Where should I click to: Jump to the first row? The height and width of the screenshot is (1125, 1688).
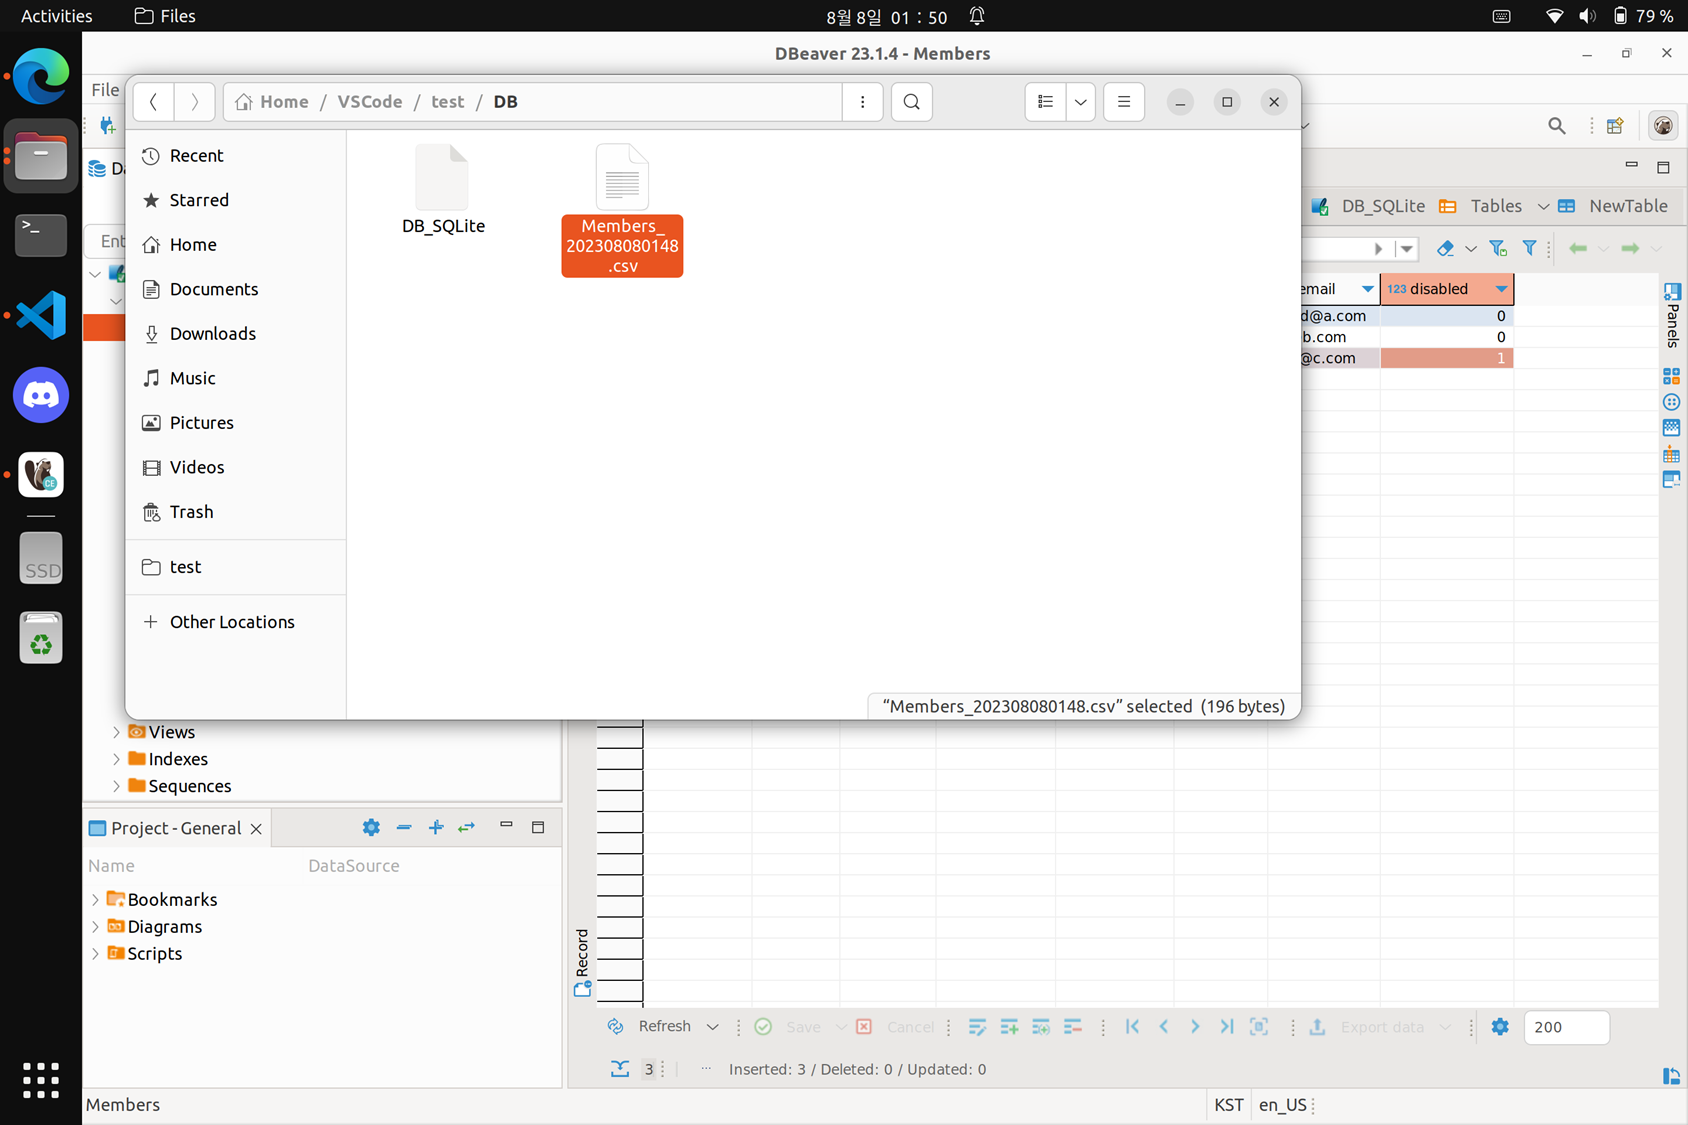pos(1132,1027)
